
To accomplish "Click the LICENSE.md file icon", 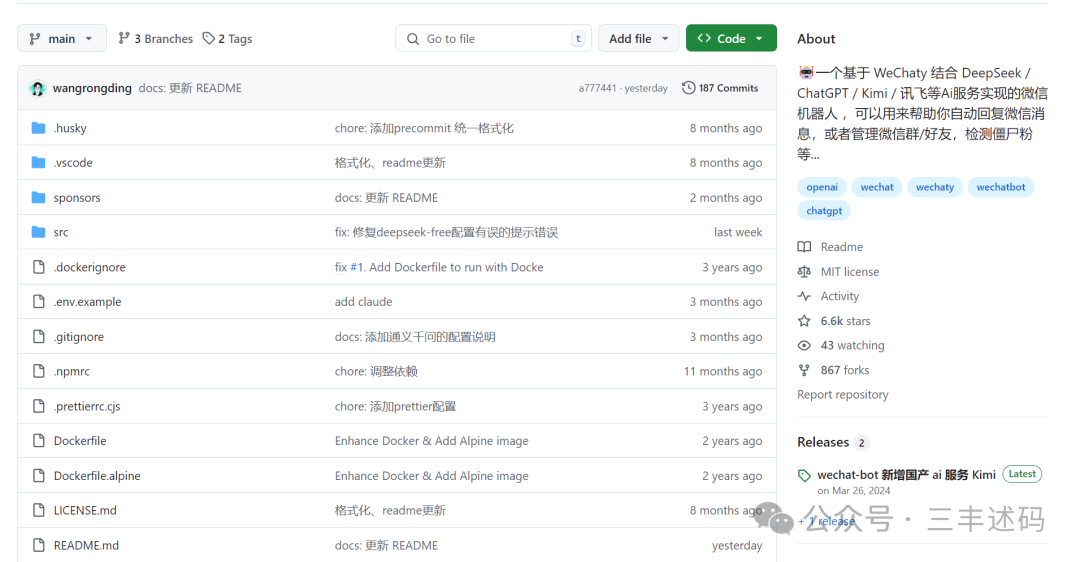I will point(39,510).
